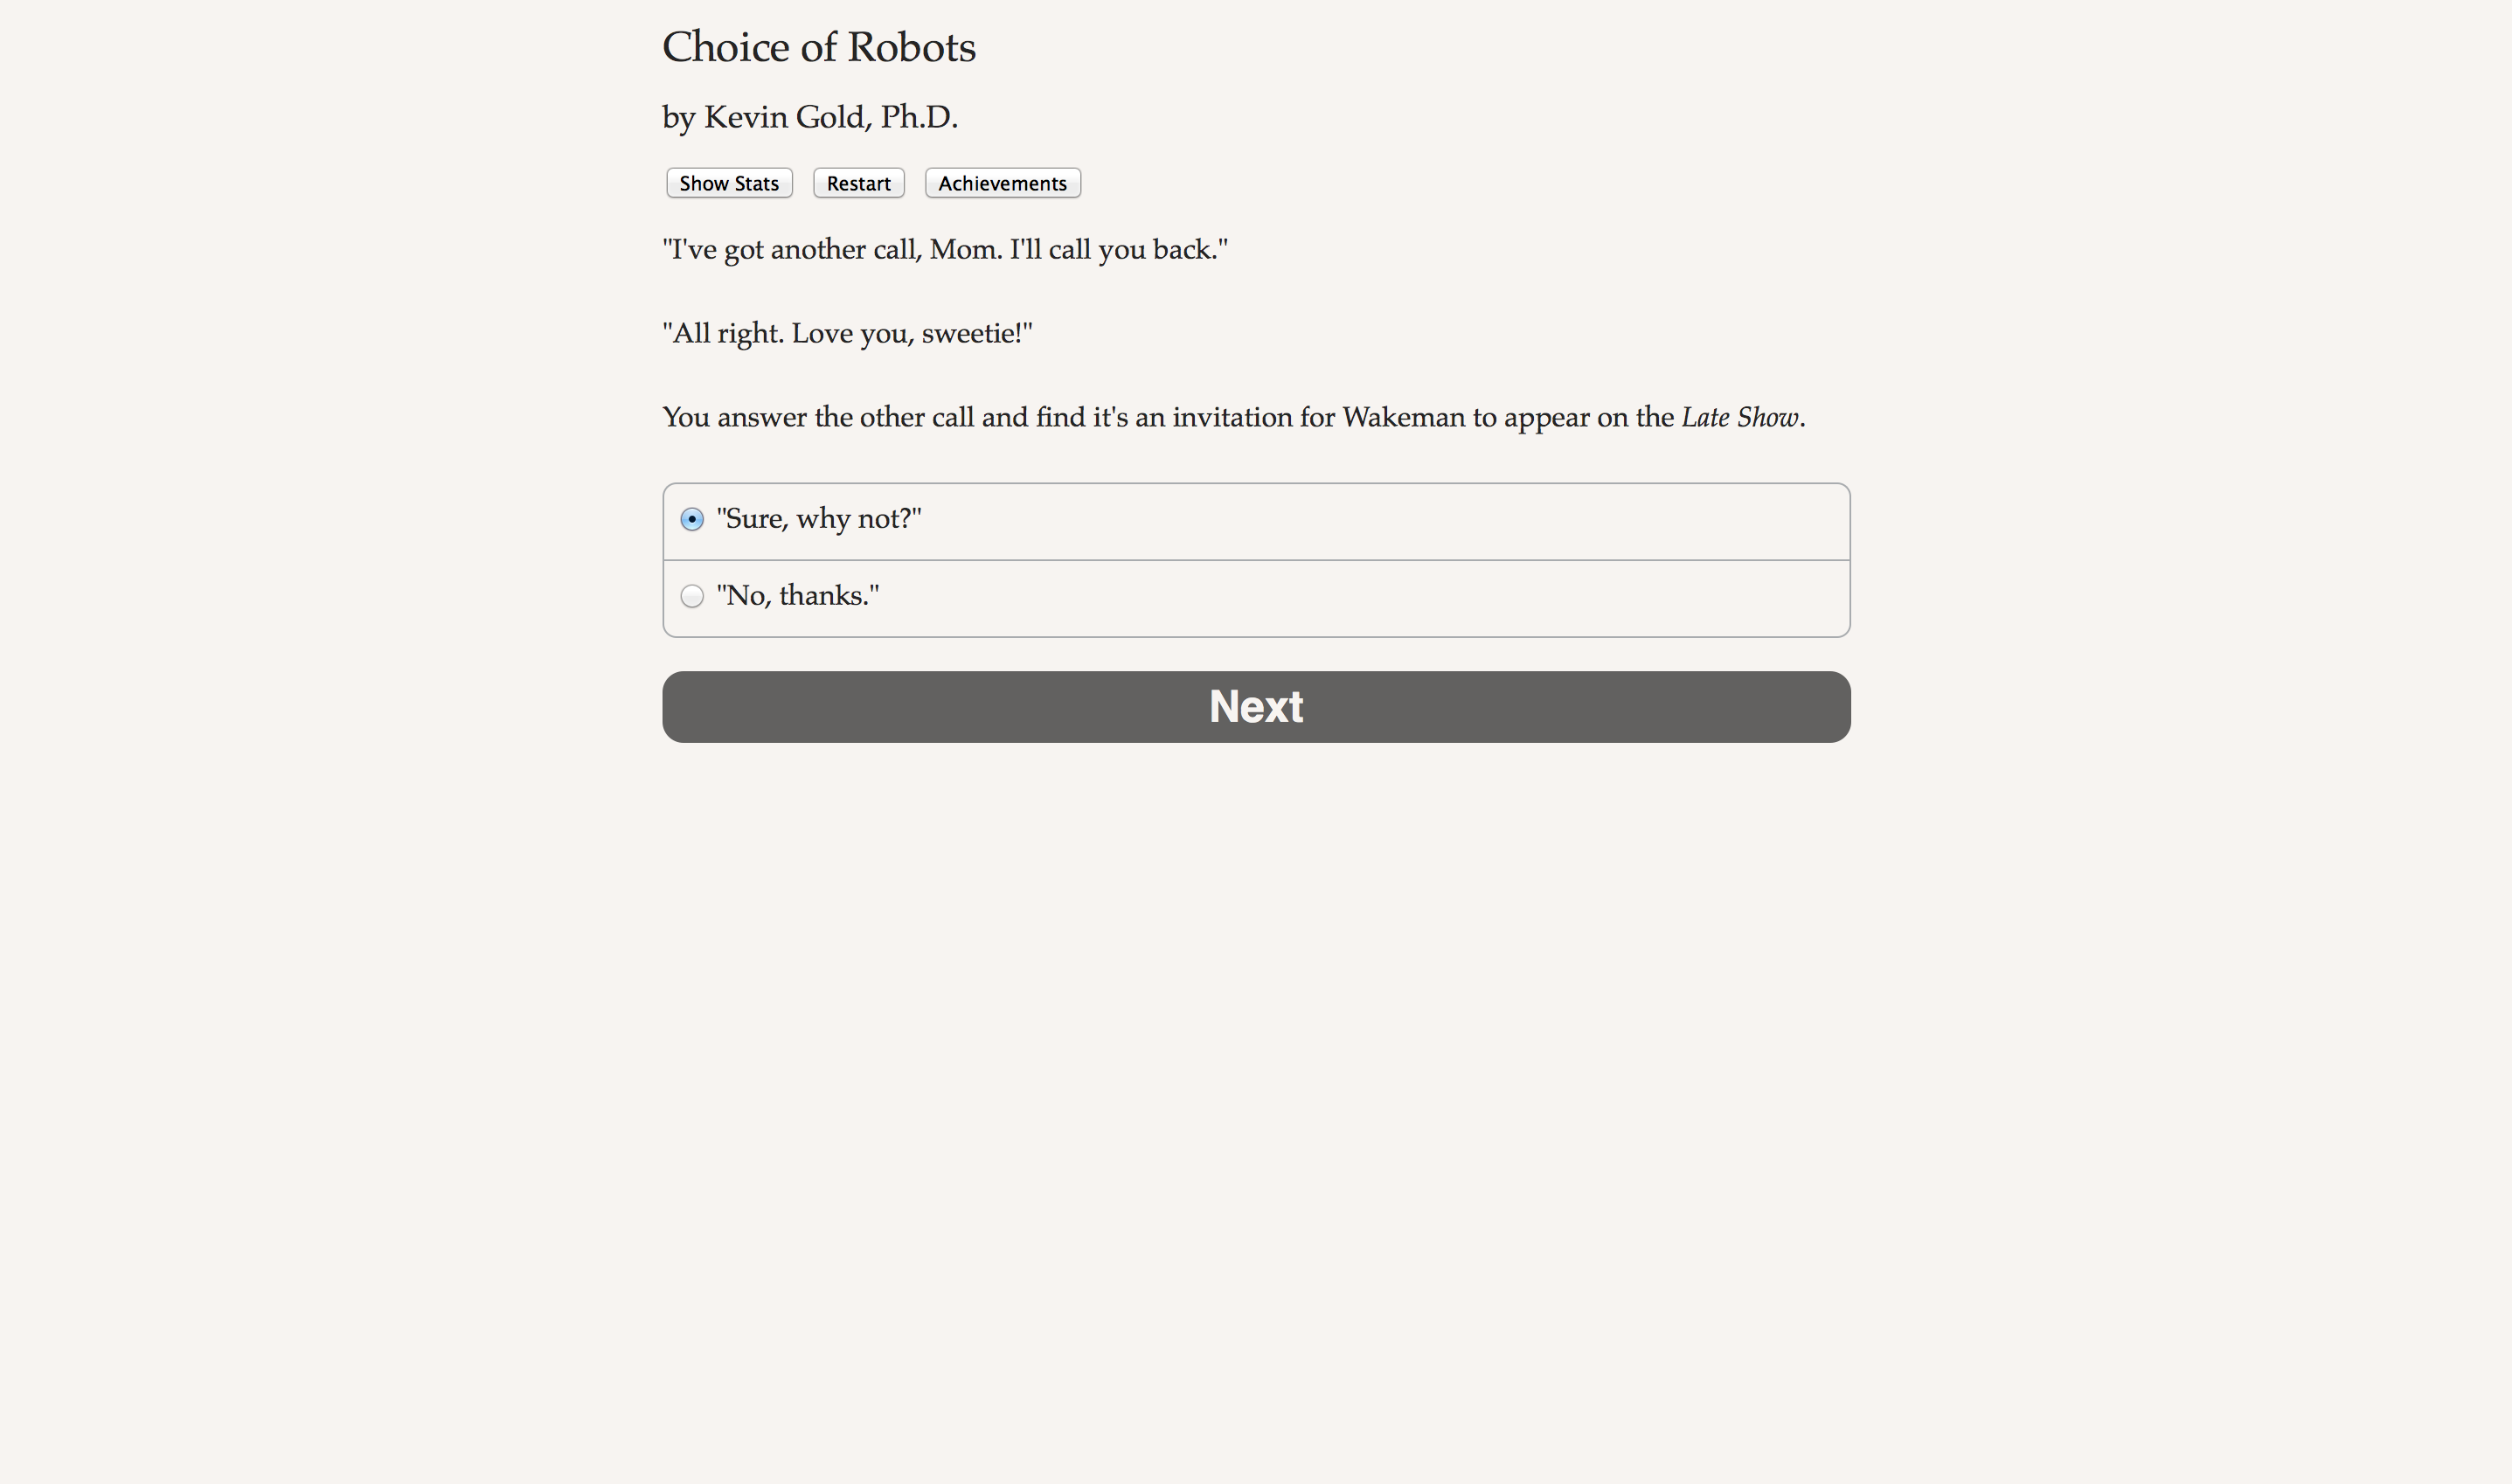Click the "by Kevin Gold, Ph.D." author line
The height and width of the screenshot is (1484, 2512).
coord(809,117)
